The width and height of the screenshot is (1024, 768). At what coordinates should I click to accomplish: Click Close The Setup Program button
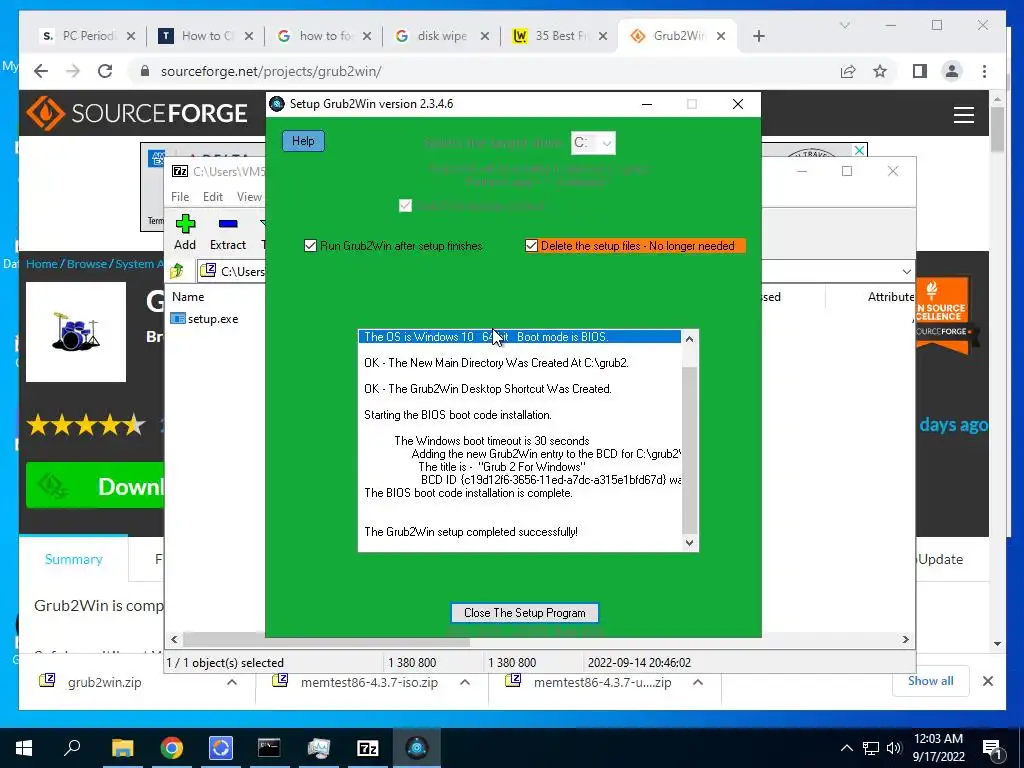point(524,613)
